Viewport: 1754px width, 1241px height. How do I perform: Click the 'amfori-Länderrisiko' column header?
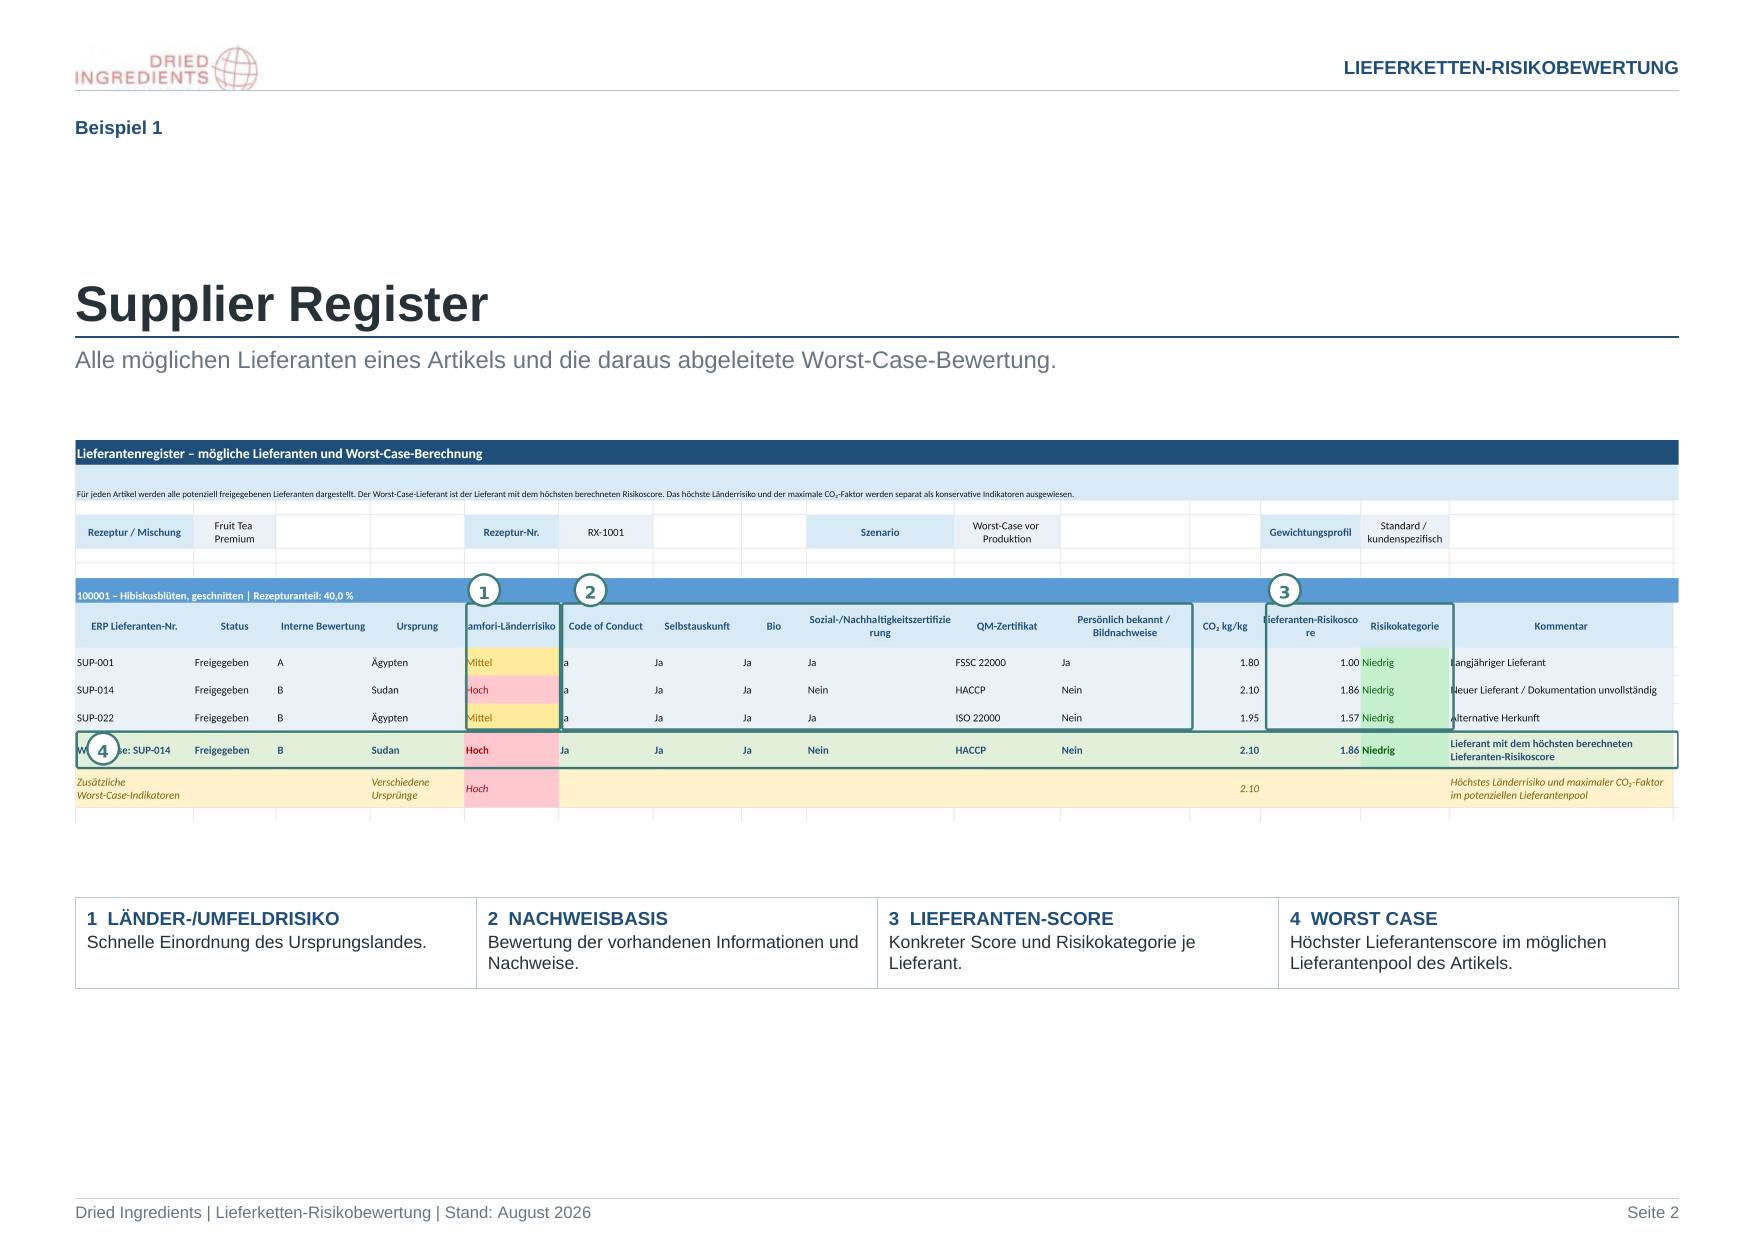pos(511,626)
